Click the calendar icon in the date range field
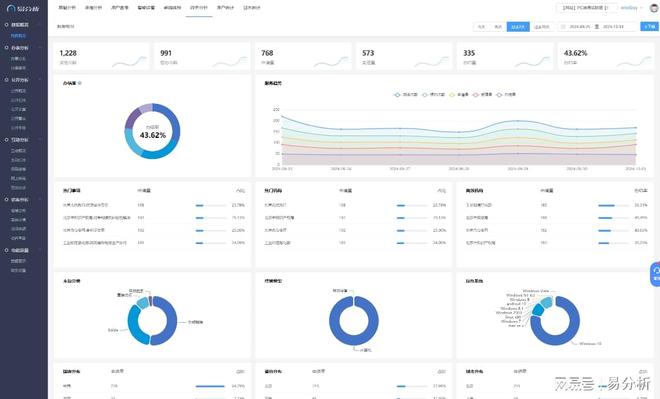 [x=563, y=27]
